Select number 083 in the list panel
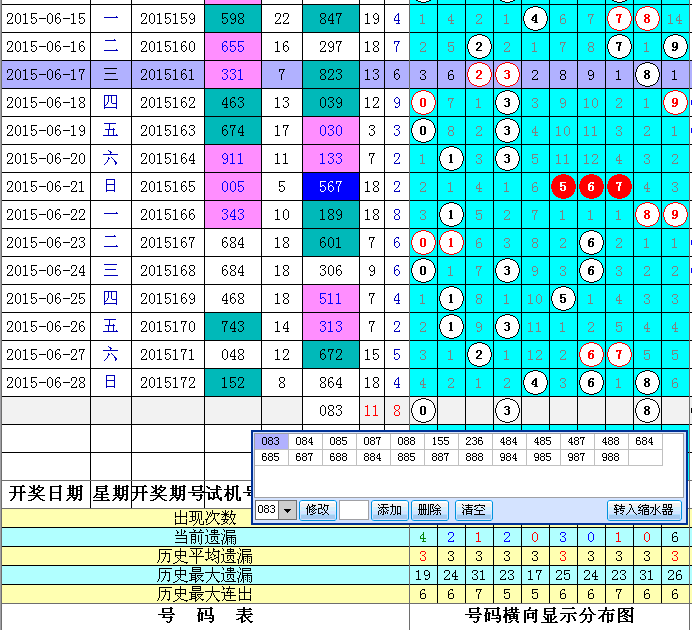Screen dimensions: 692x630 (271, 441)
